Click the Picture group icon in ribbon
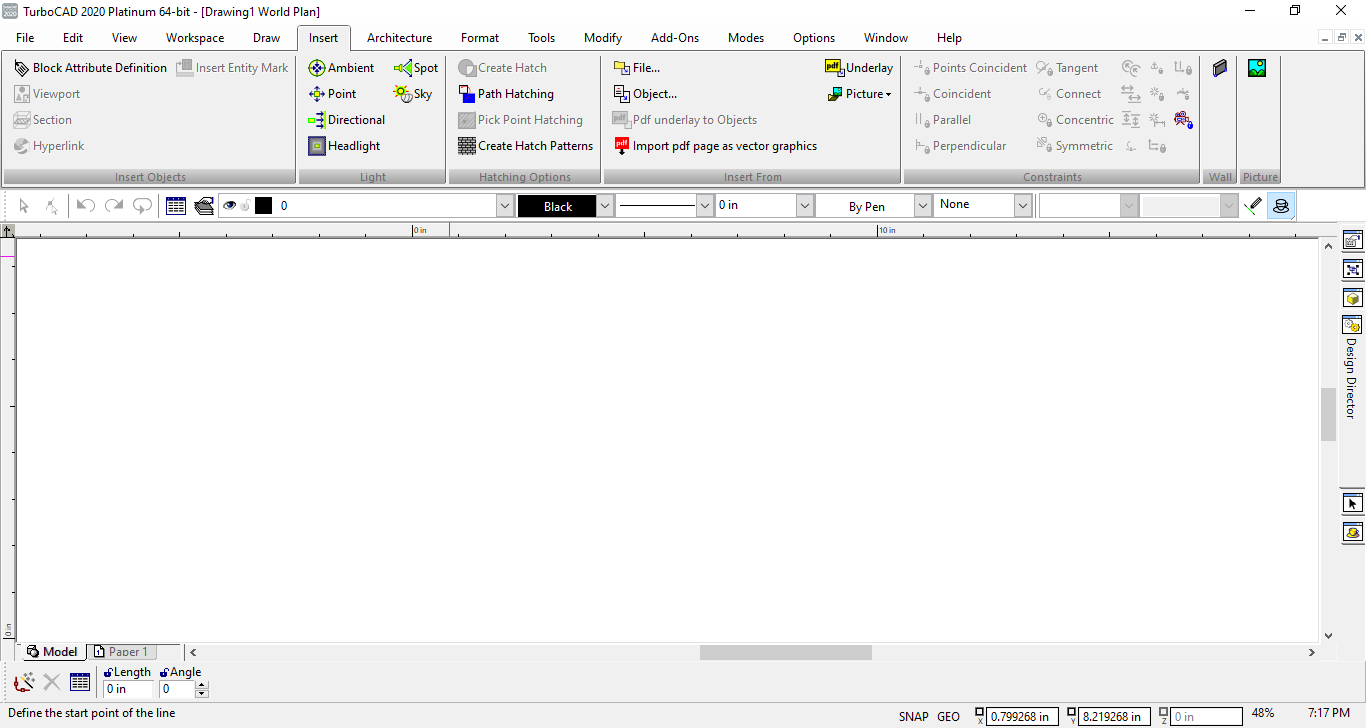Image resolution: width=1366 pixels, height=728 pixels. point(1257,68)
